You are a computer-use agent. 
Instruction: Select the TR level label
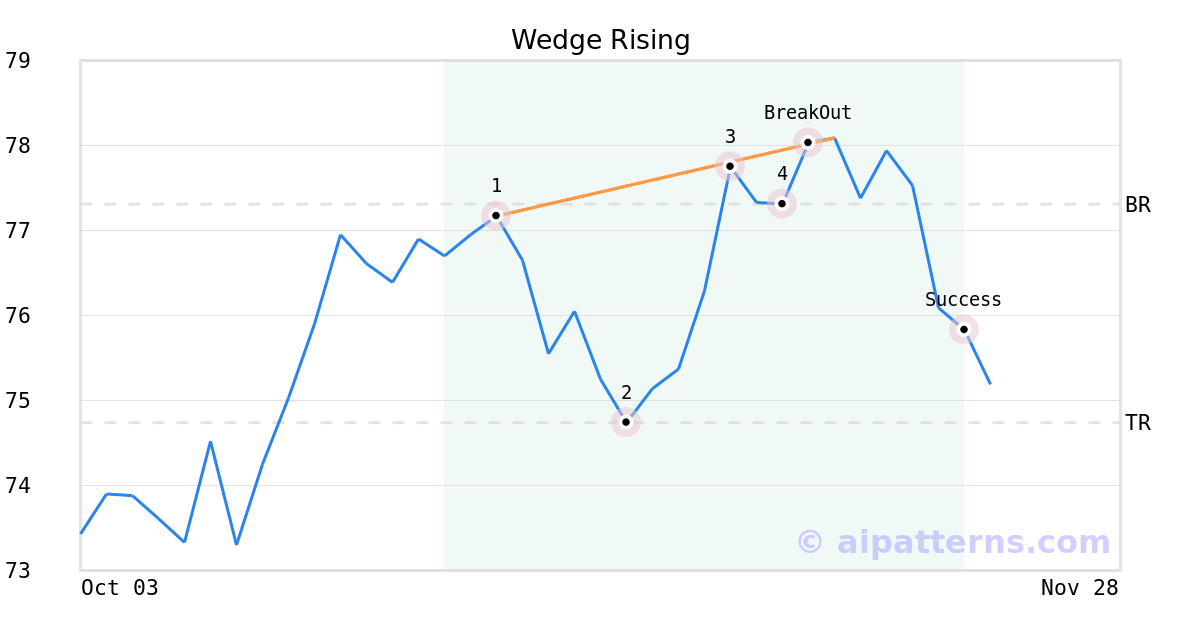1138,423
